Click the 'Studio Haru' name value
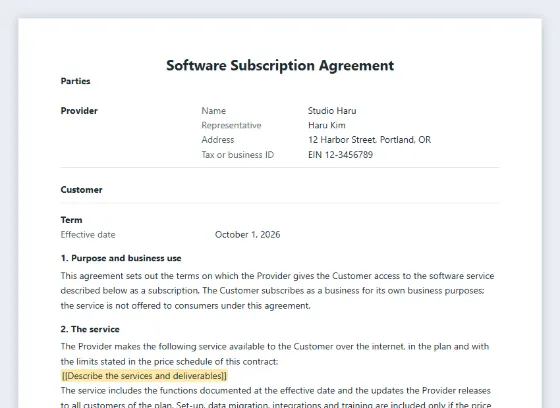 pos(332,111)
